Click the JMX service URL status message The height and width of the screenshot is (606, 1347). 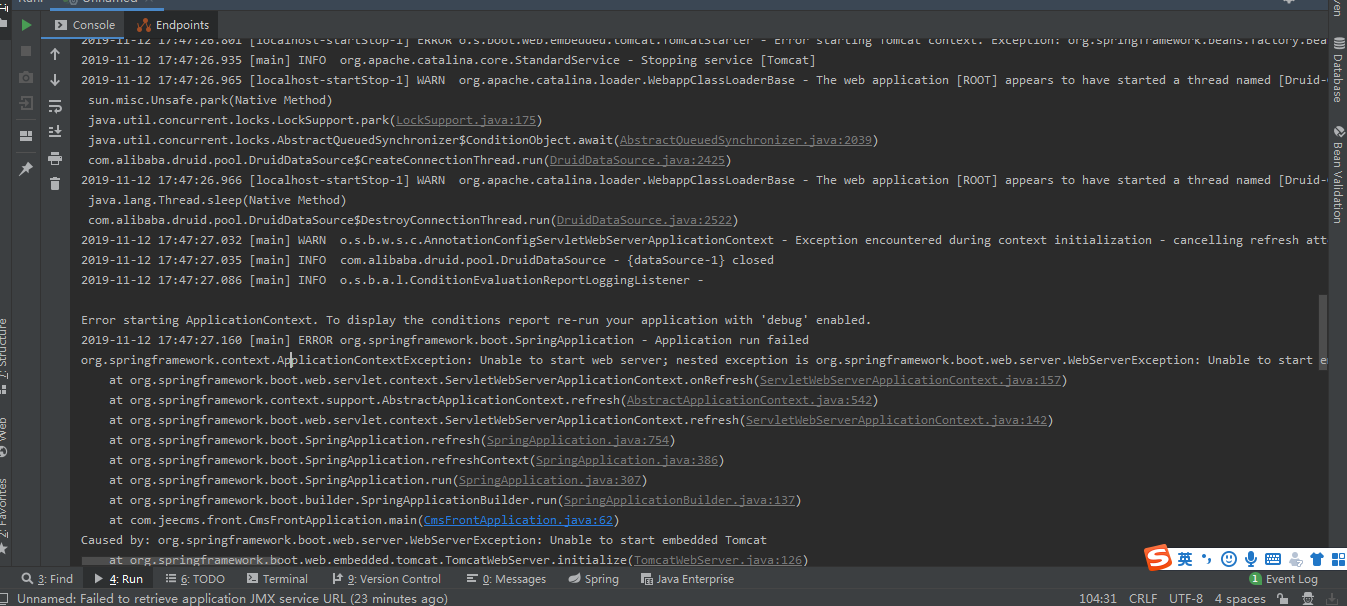pyautogui.click(x=232, y=598)
